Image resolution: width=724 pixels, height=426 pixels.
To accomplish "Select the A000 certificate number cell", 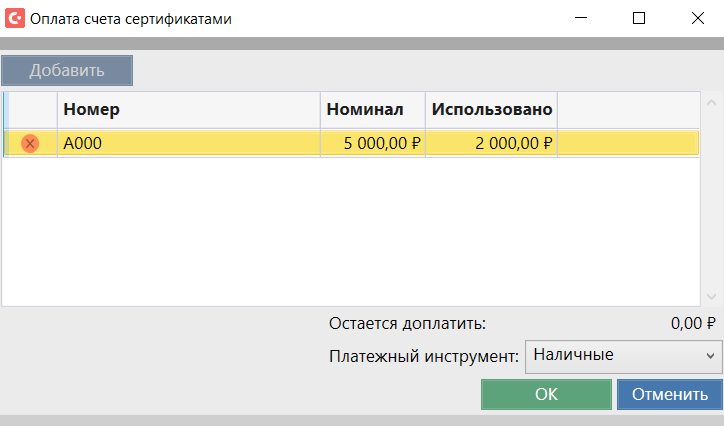I will point(190,144).
